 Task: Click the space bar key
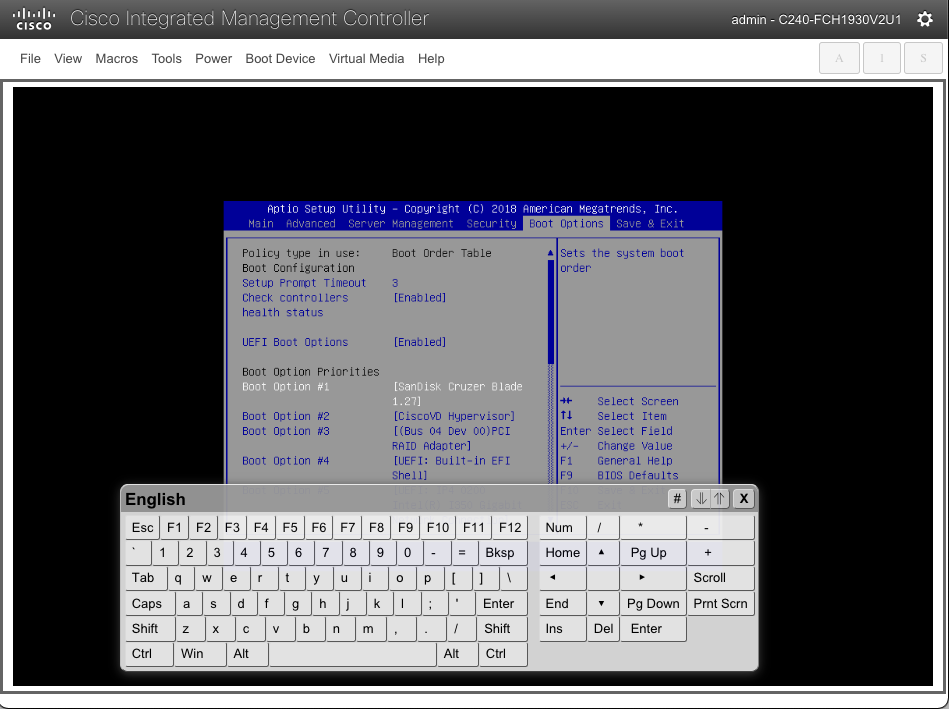coord(352,654)
